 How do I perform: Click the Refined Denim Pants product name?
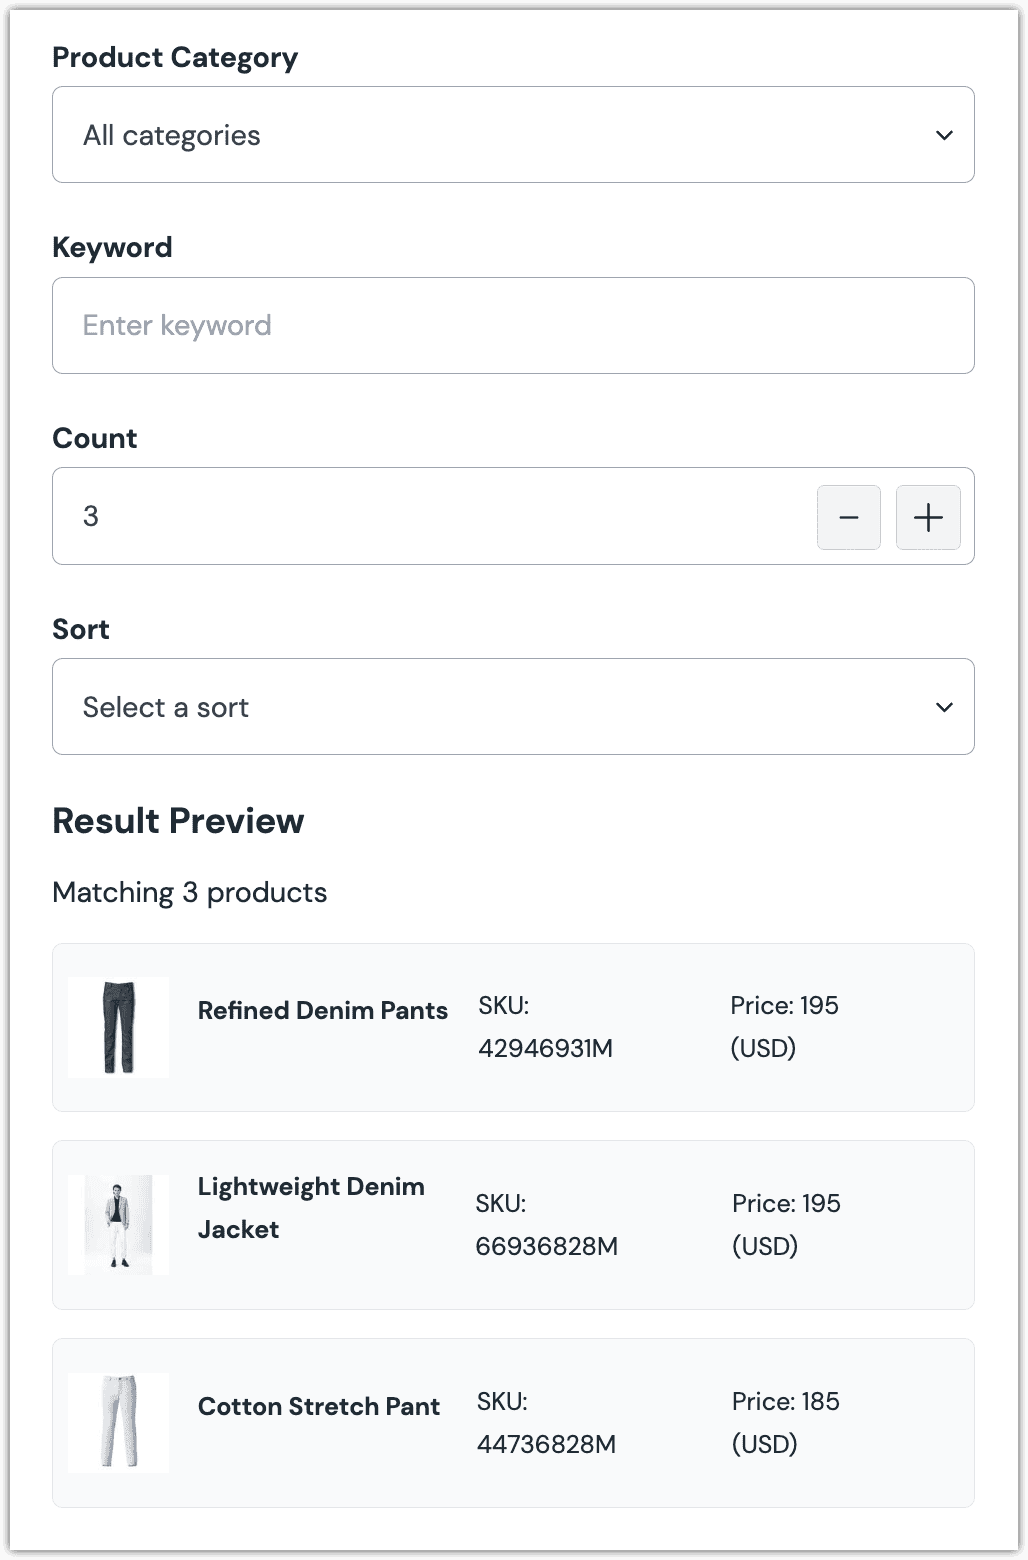pyautogui.click(x=322, y=1010)
